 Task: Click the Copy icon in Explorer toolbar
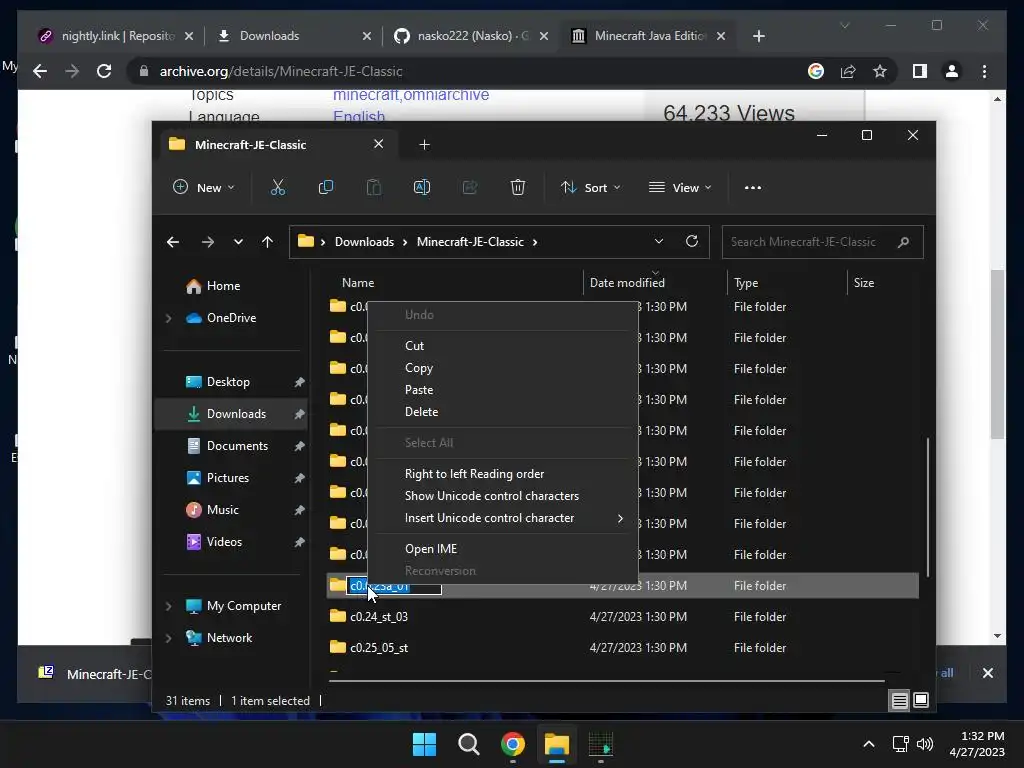click(325, 187)
